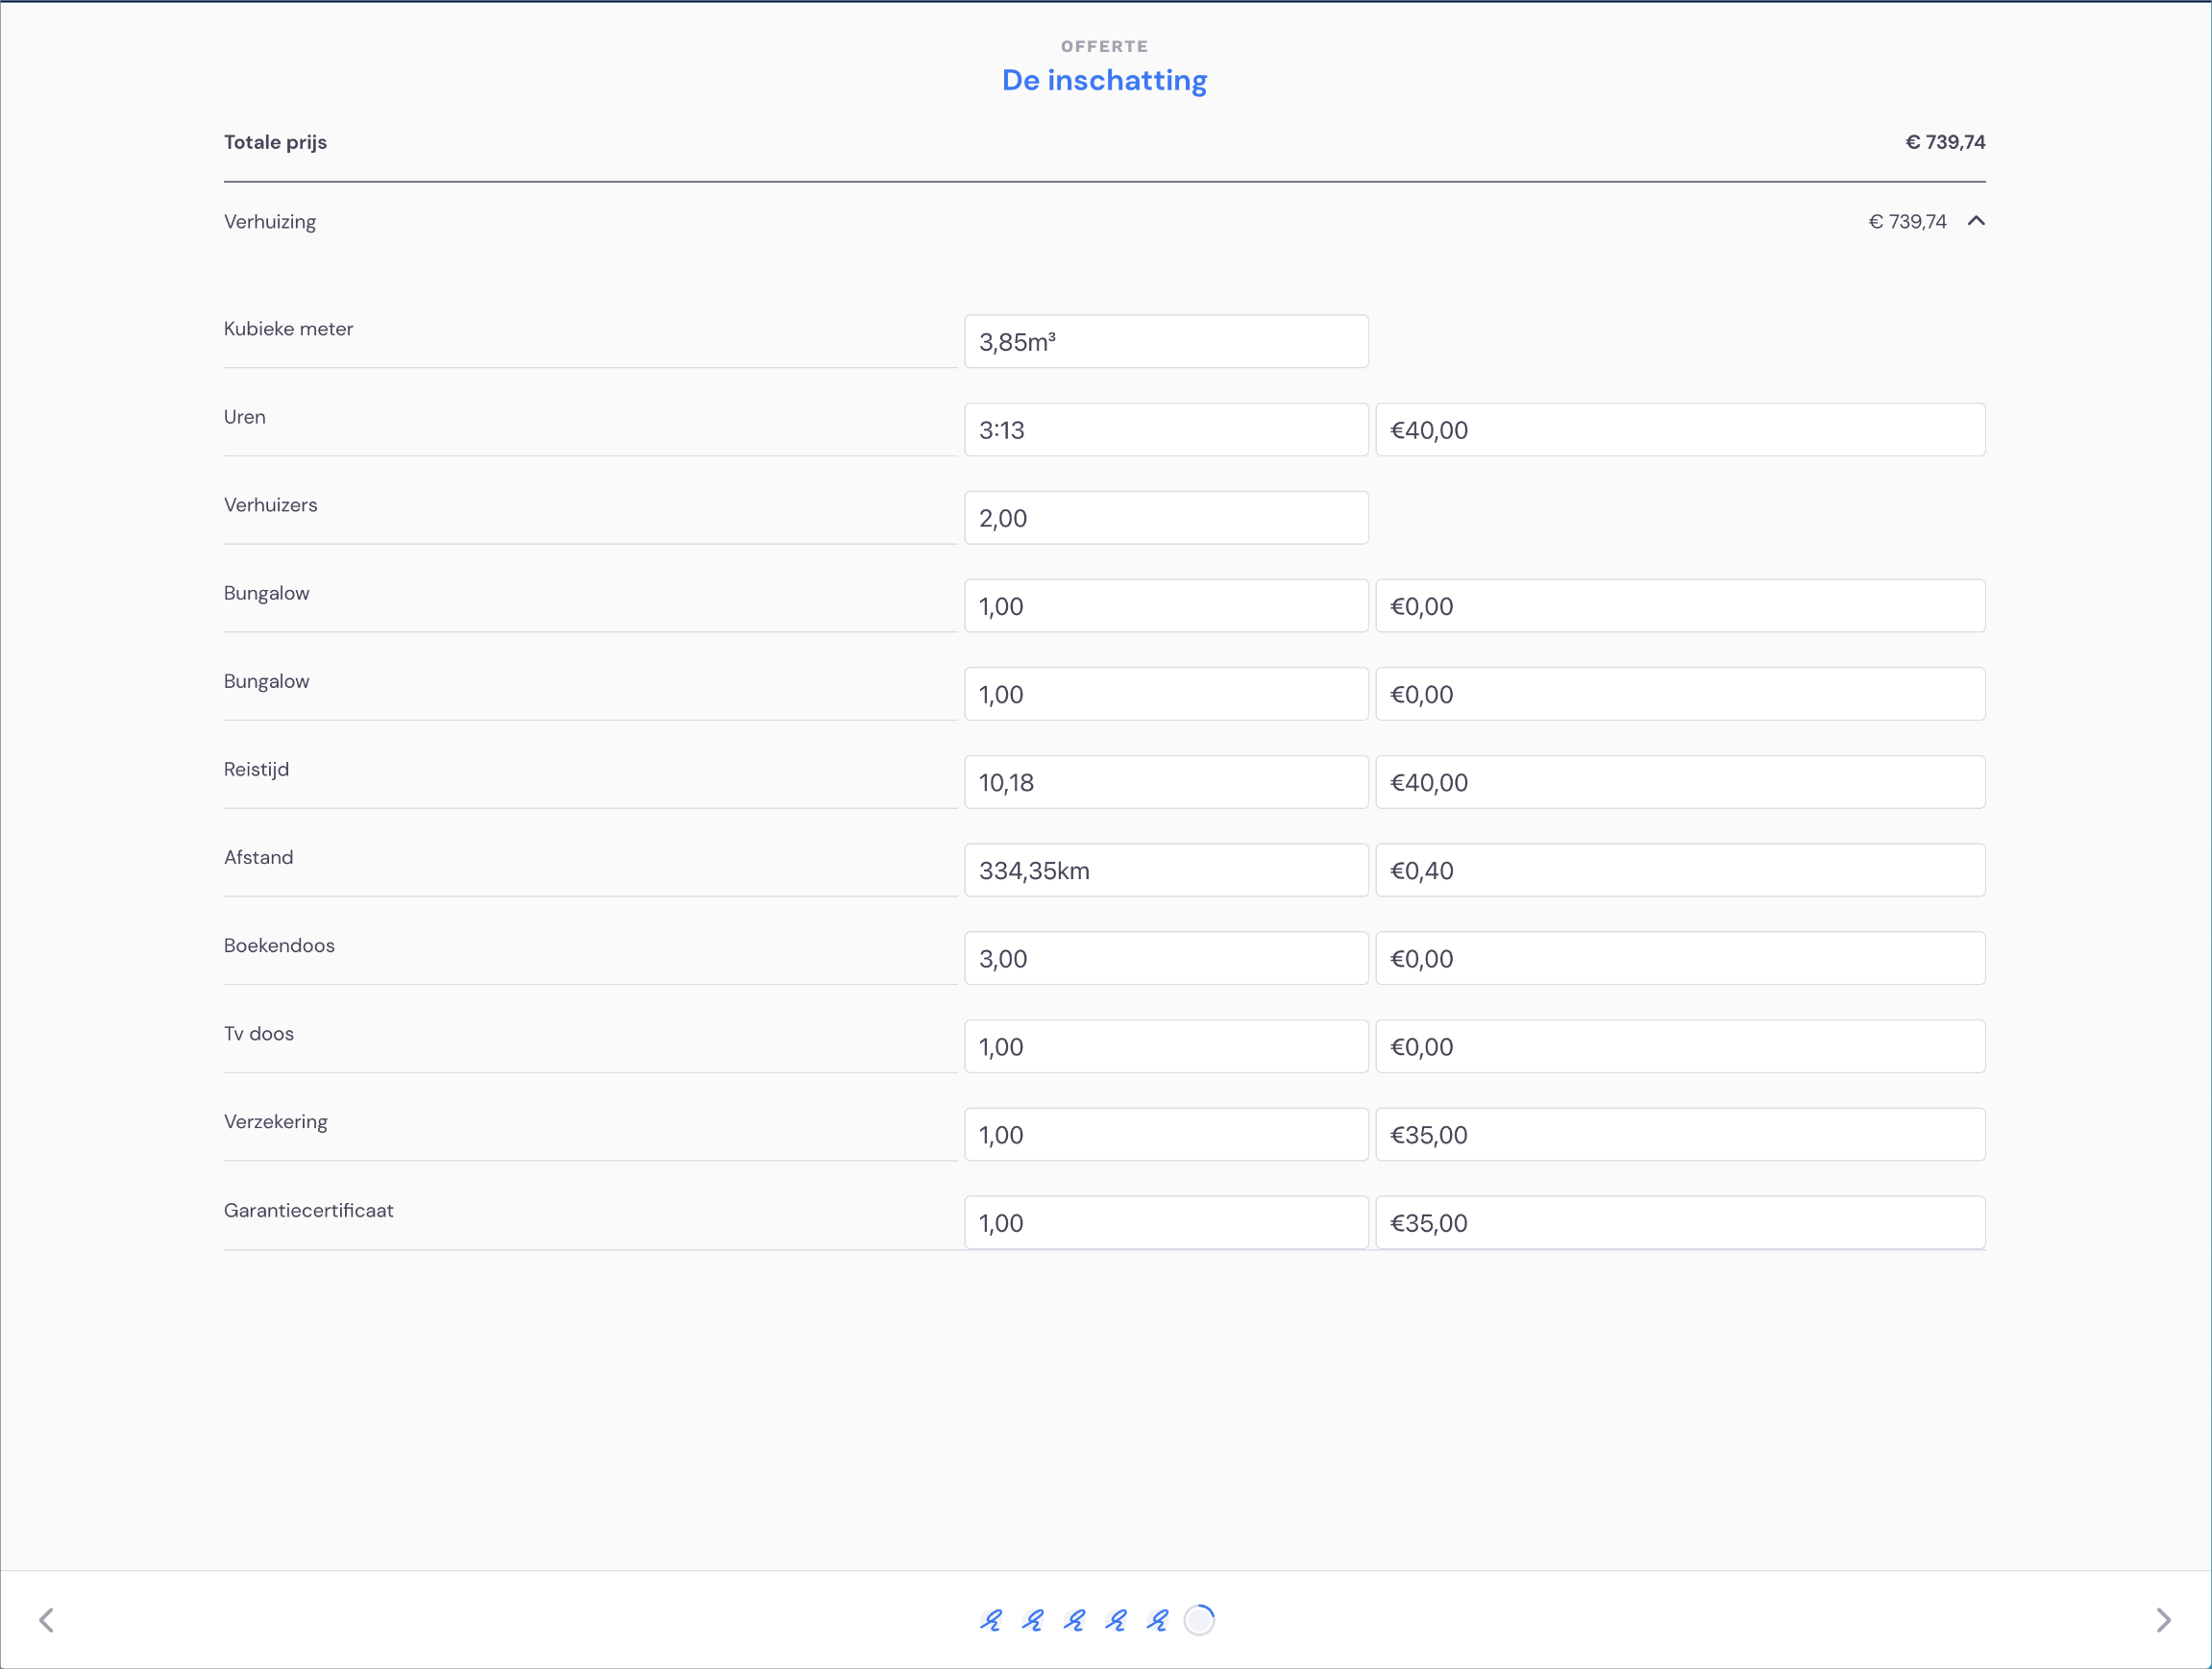Edit the Verhuizers count field
Screen dimensions: 2212x1669
tap(1166, 518)
